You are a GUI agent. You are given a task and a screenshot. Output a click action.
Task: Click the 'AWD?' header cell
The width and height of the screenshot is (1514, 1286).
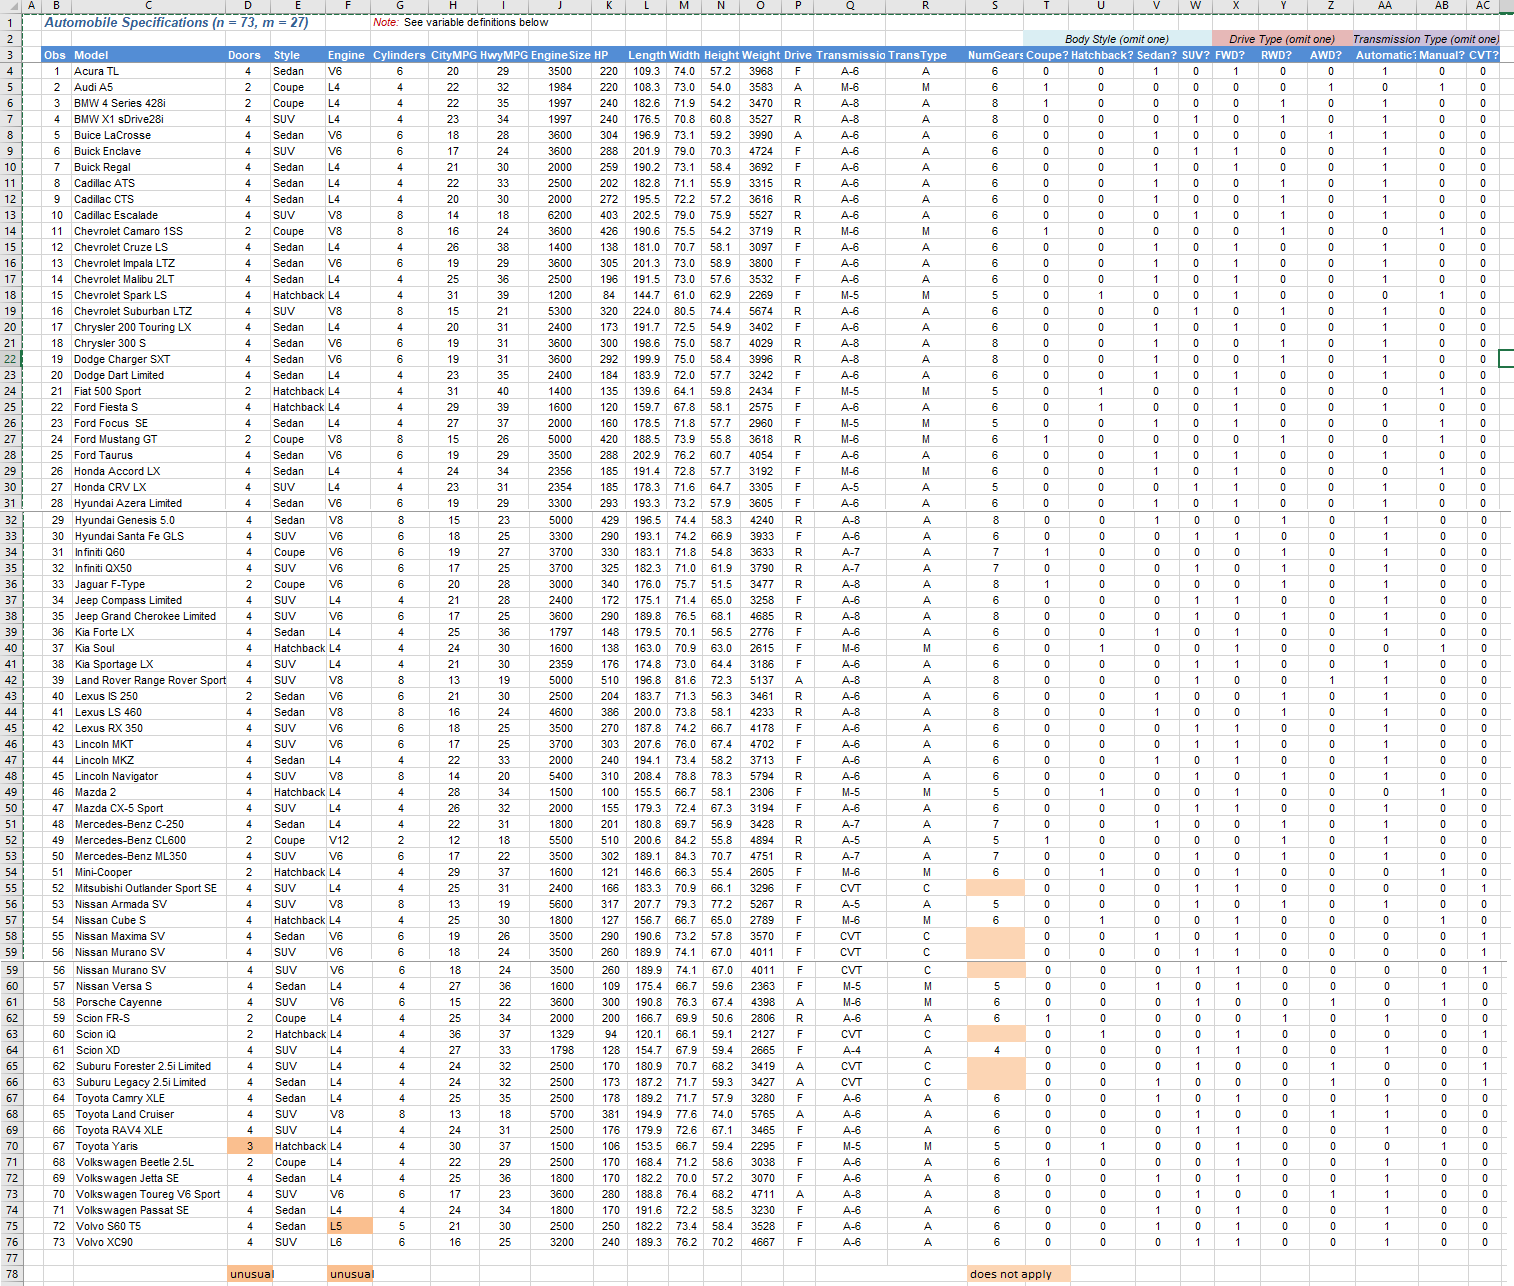point(1330,55)
